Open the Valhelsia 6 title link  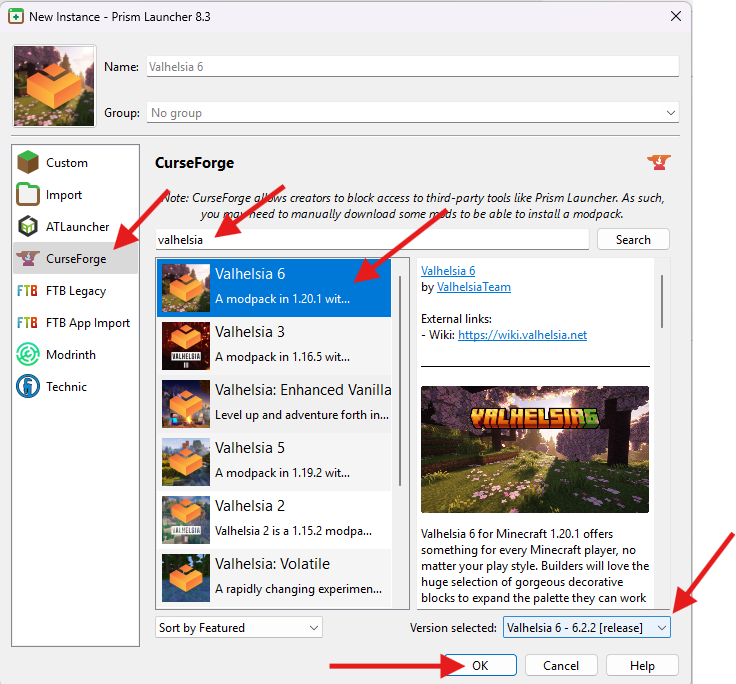click(448, 271)
